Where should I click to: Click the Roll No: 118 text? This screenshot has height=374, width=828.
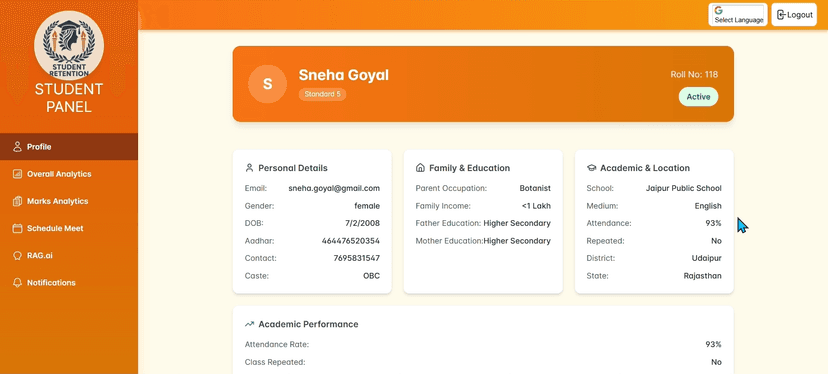click(694, 74)
